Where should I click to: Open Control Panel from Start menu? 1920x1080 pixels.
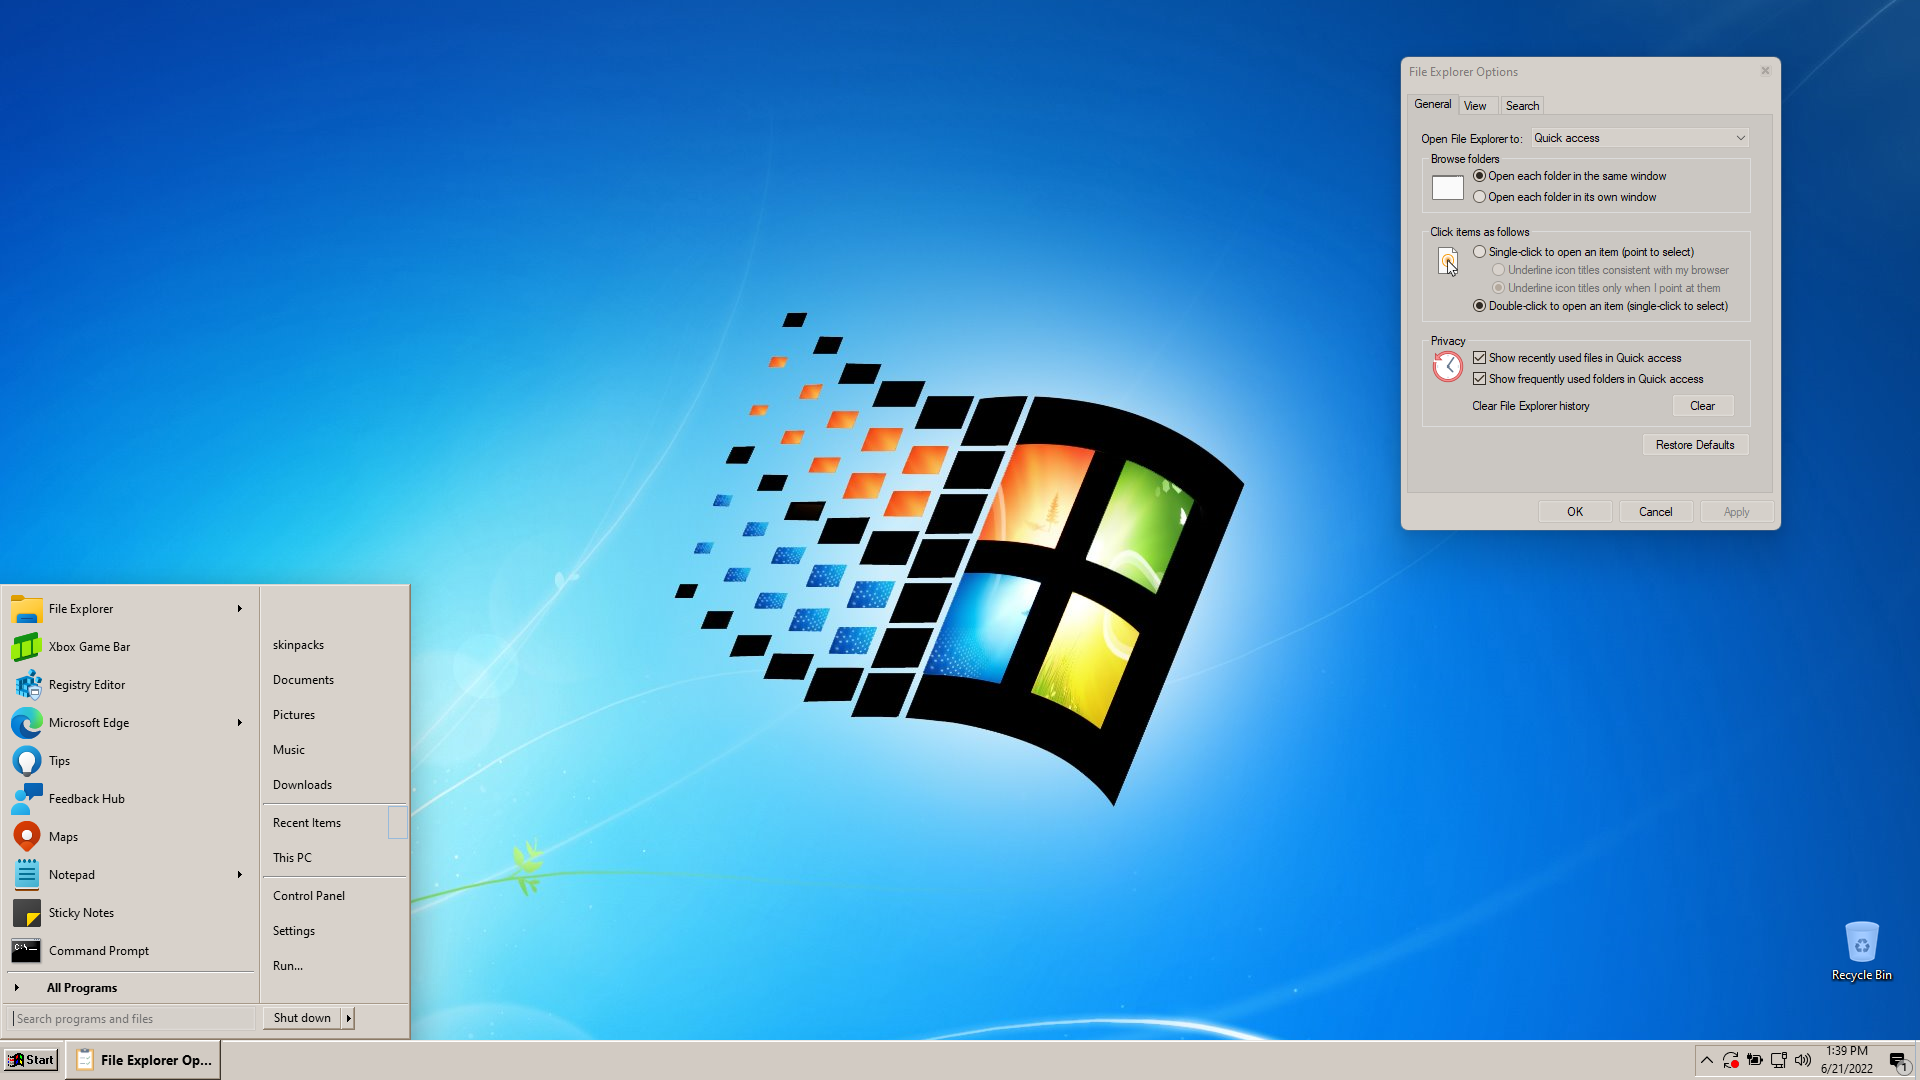308,896
